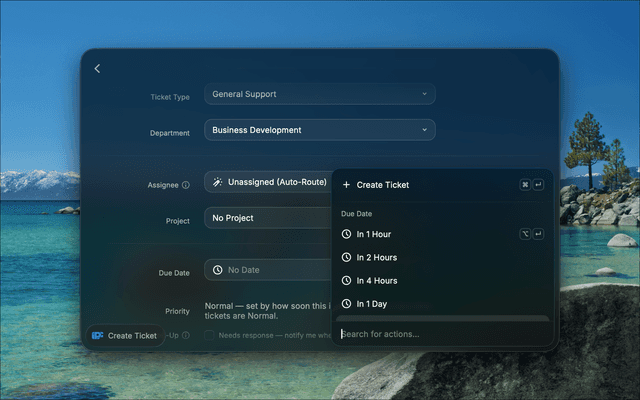Expand the Business Development department dropdown
This screenshot has width=640, height=400.
point(320,130)
